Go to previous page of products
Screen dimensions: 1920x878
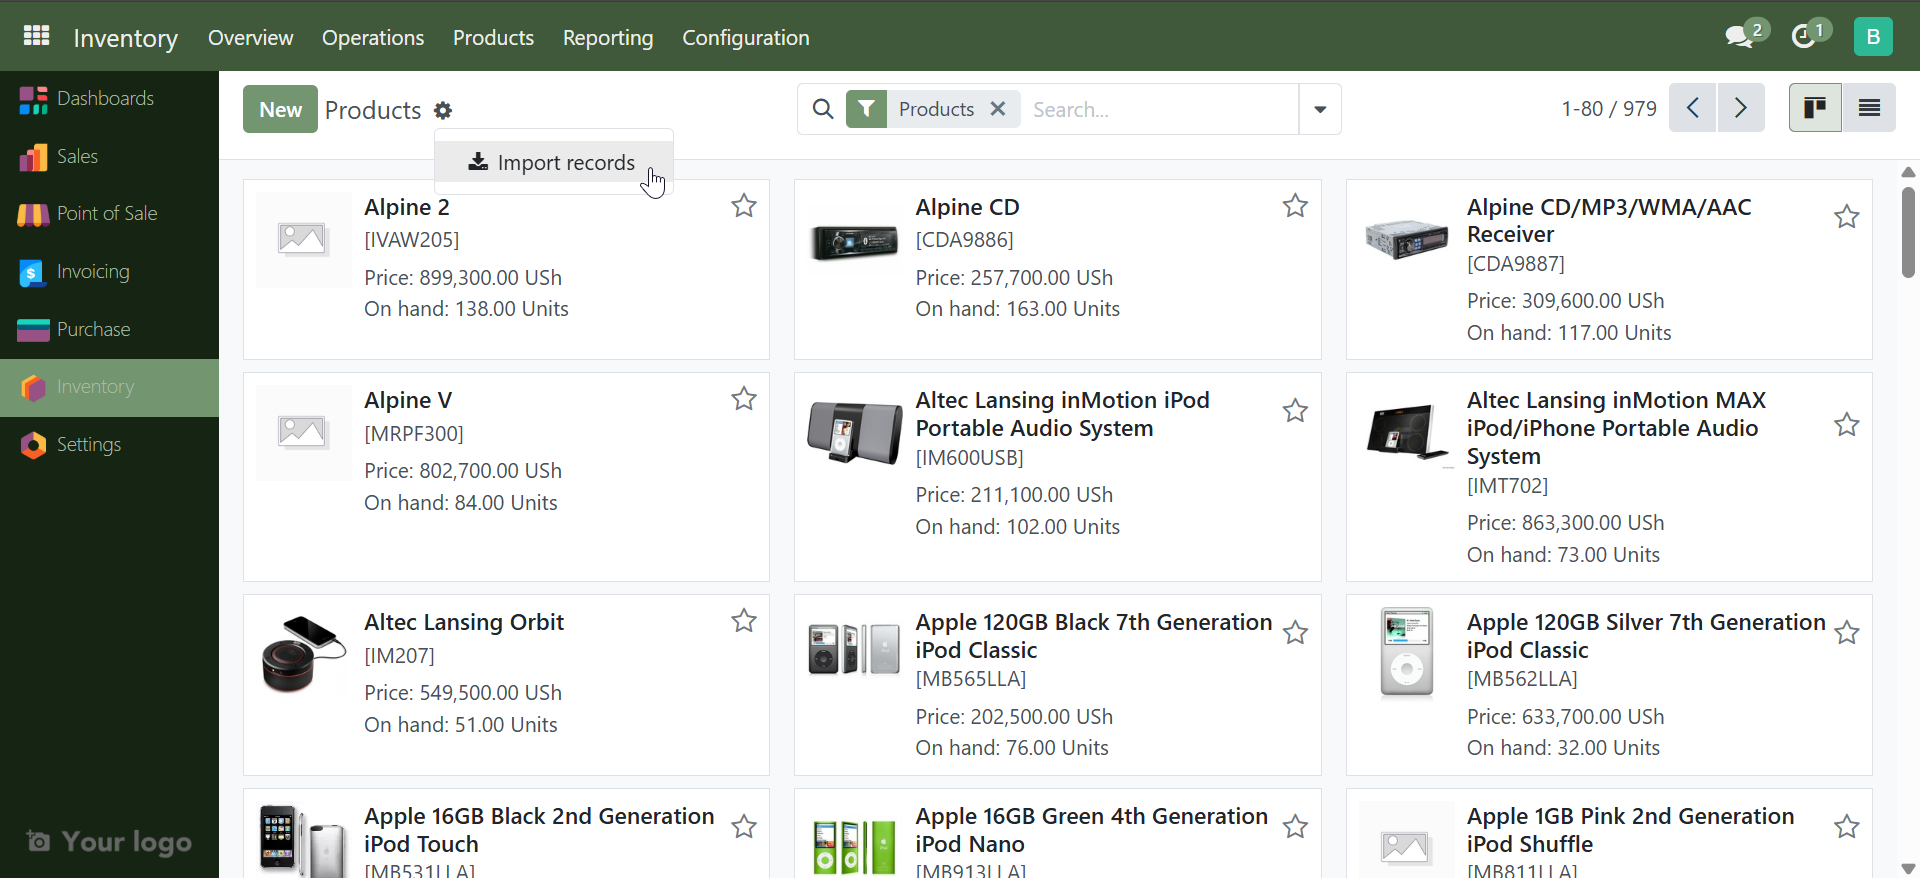1693,108
